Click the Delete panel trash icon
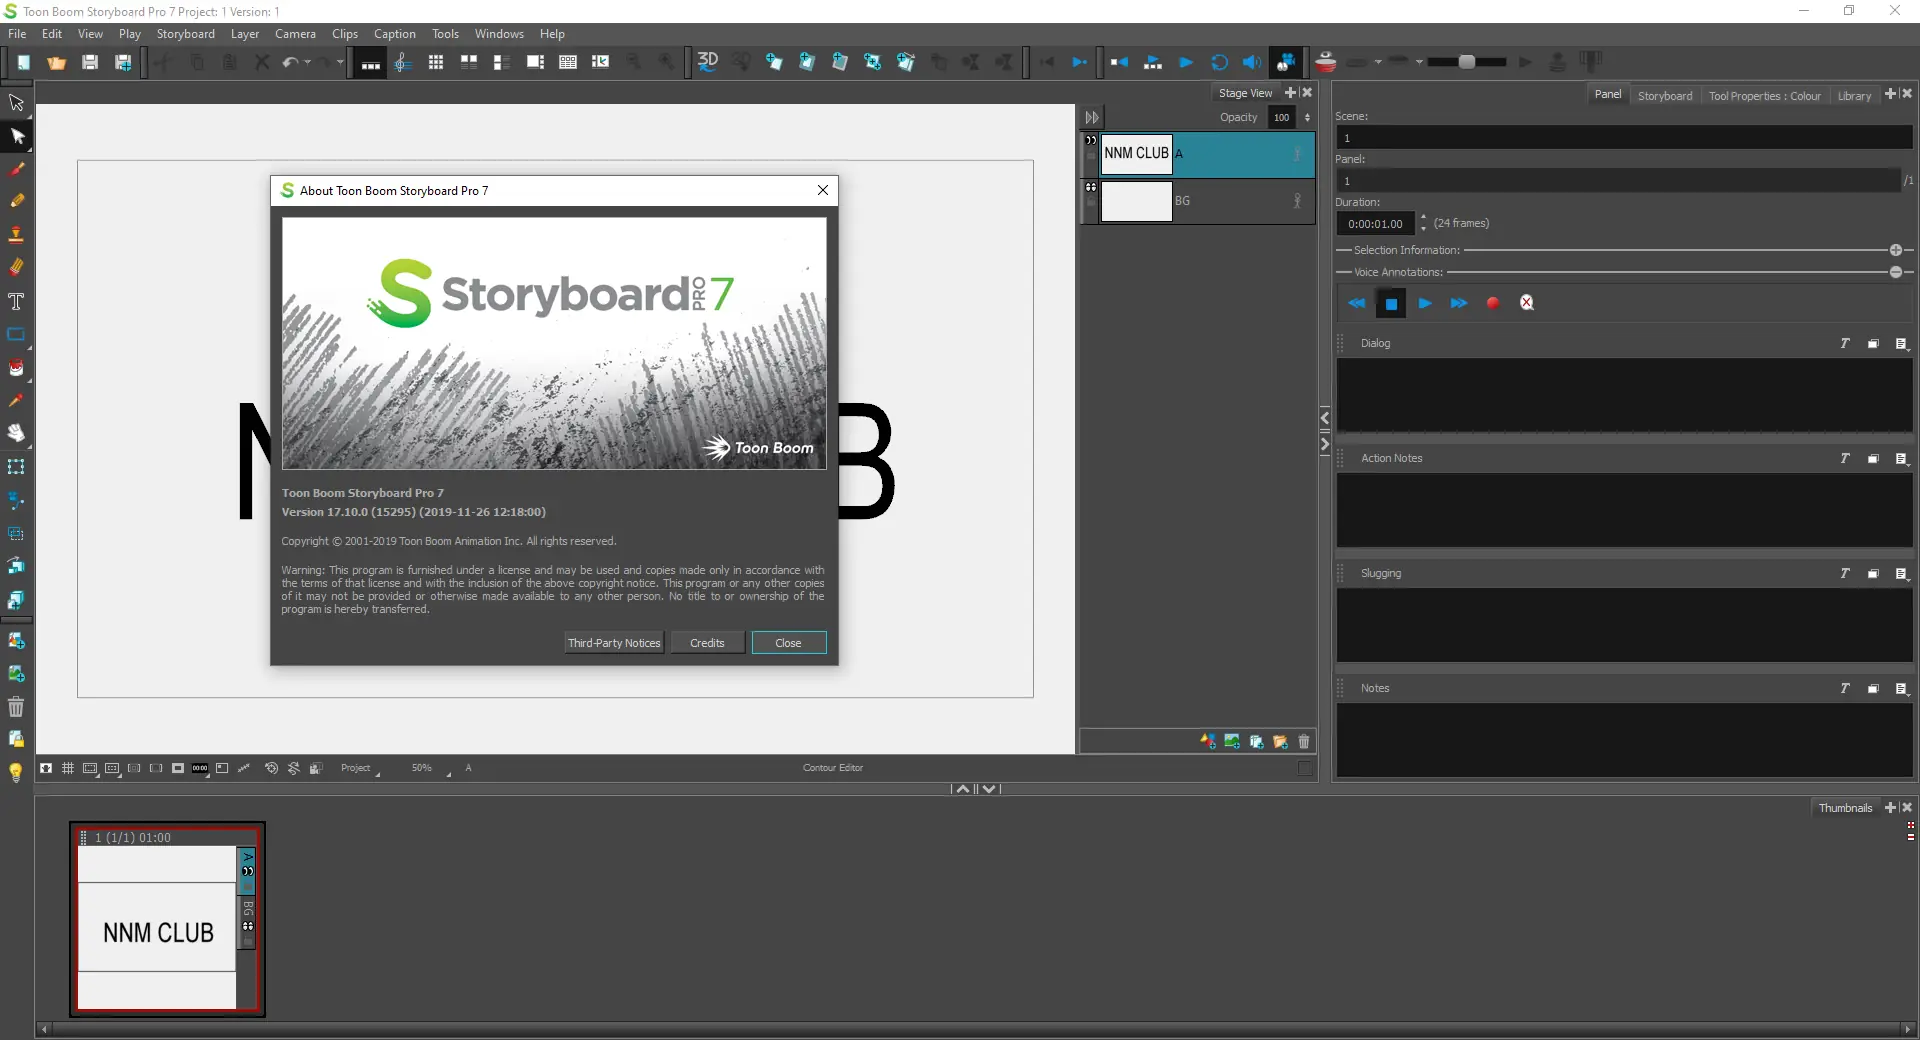 point(1304,742)
